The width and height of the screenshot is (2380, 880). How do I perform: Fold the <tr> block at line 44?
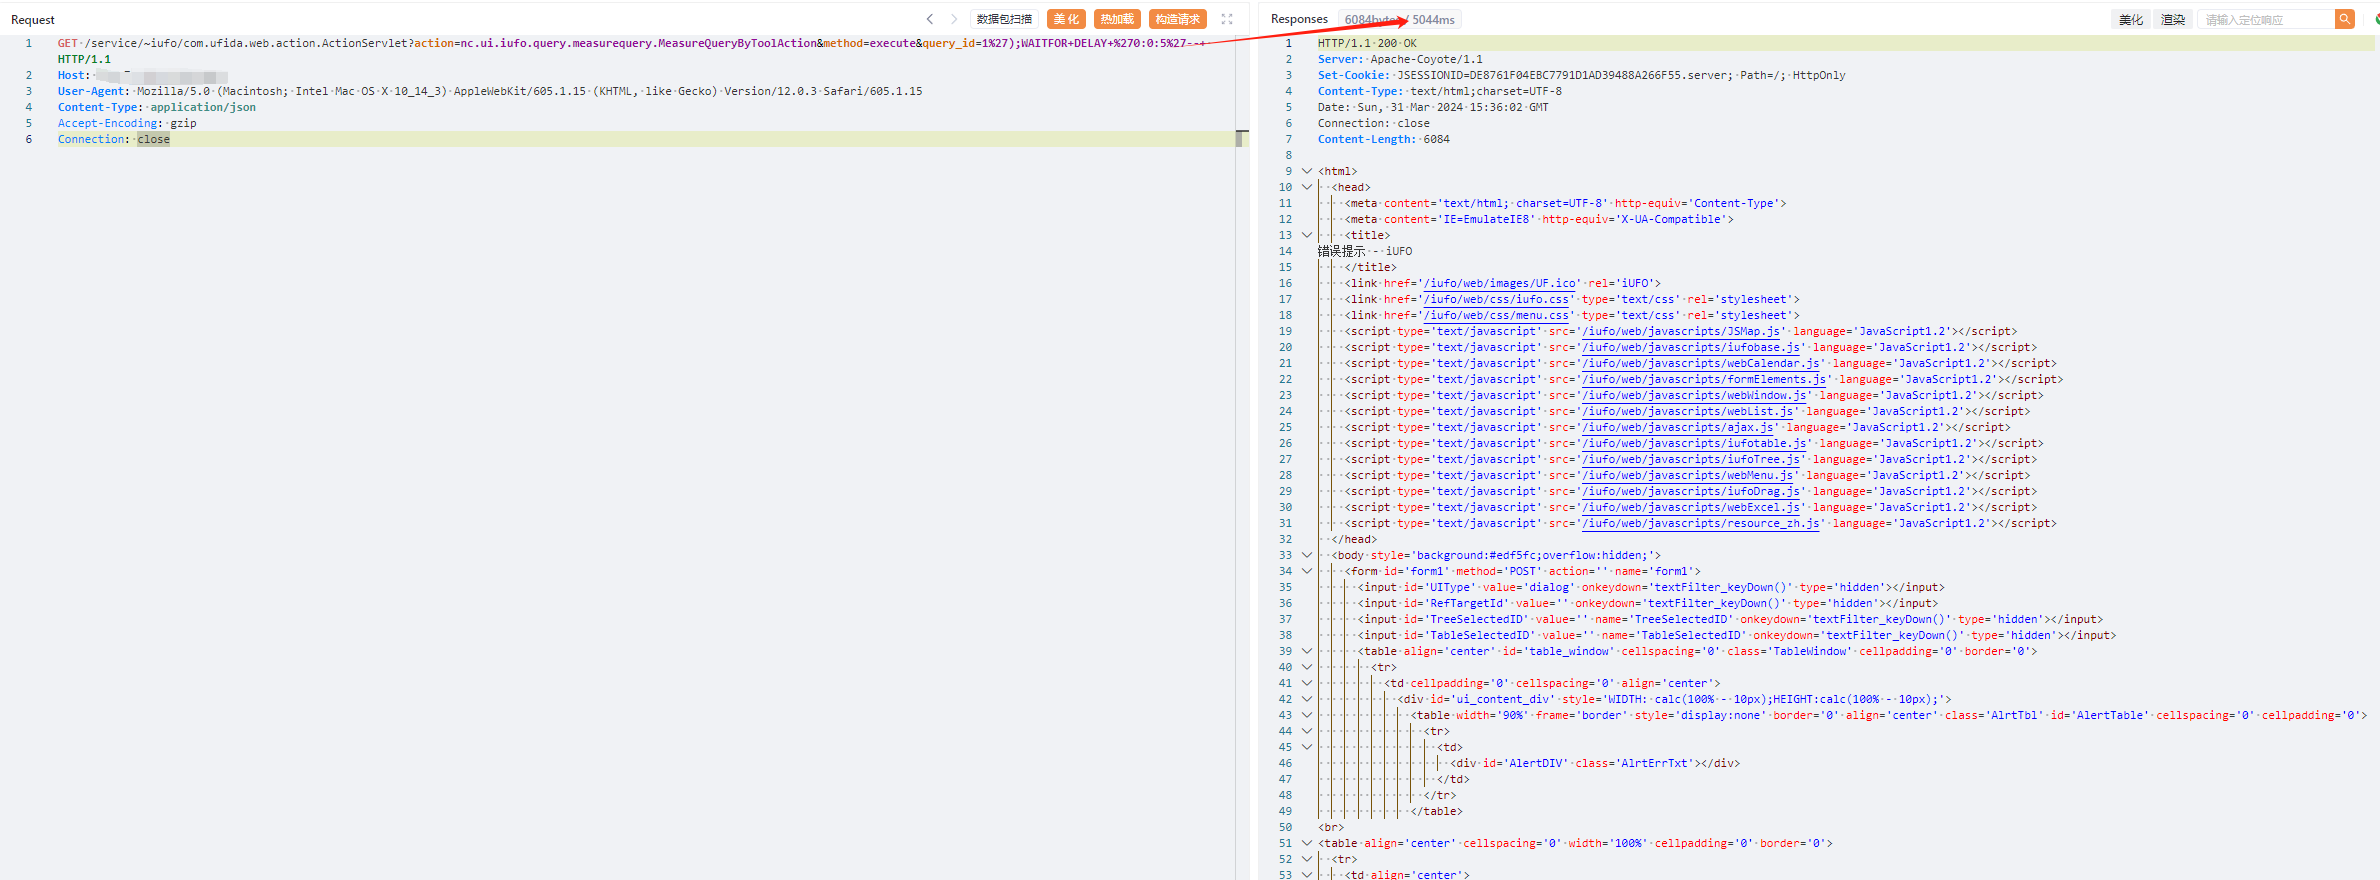(1306, 731)
